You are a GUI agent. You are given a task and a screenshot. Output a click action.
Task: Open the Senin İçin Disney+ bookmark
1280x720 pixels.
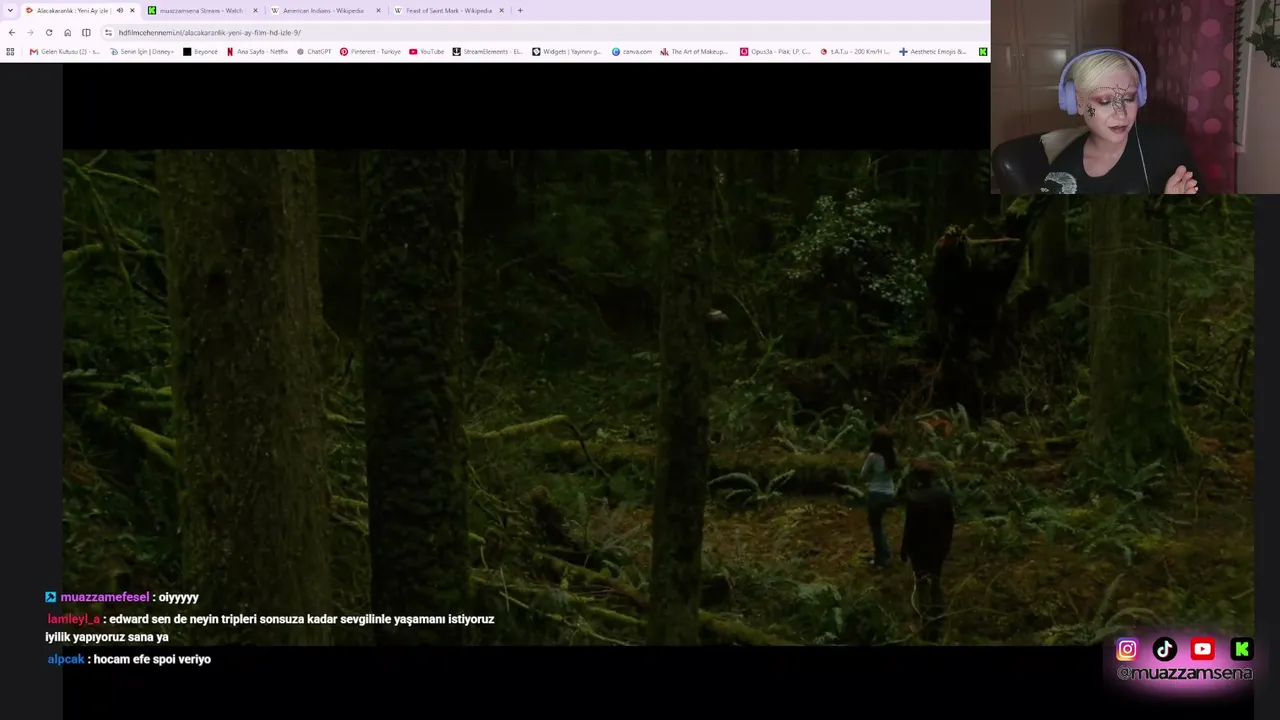pos(142,52)
